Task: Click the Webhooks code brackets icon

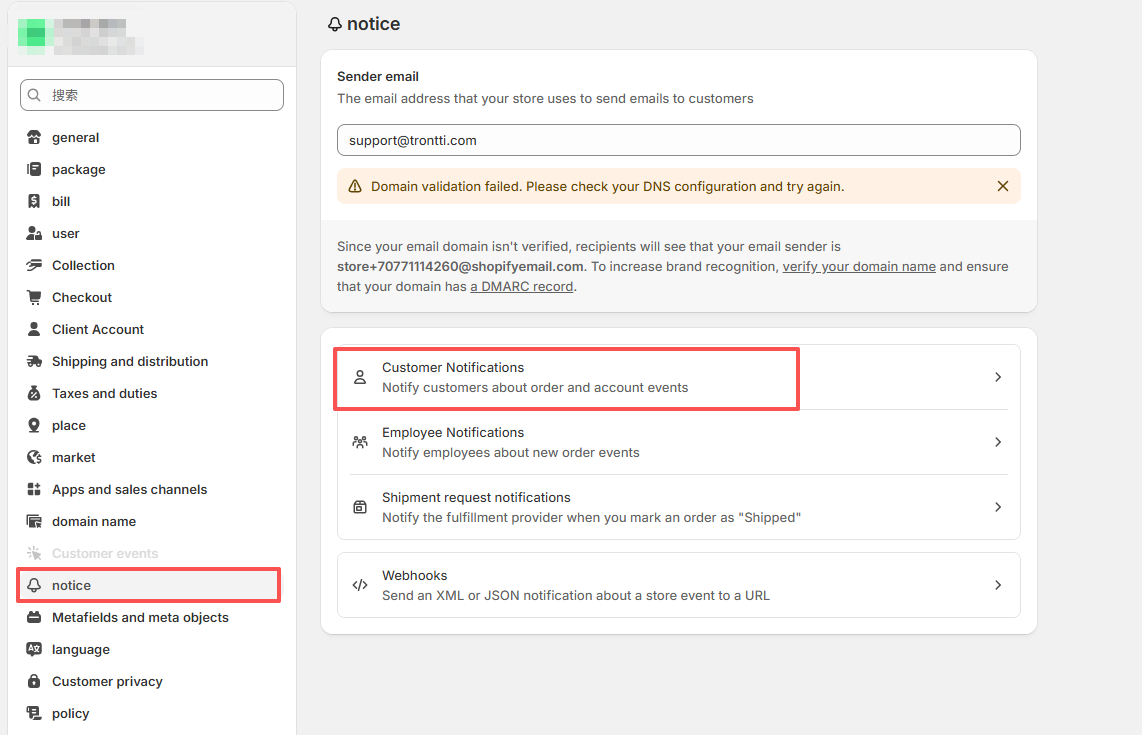Action: pos(360,585)
